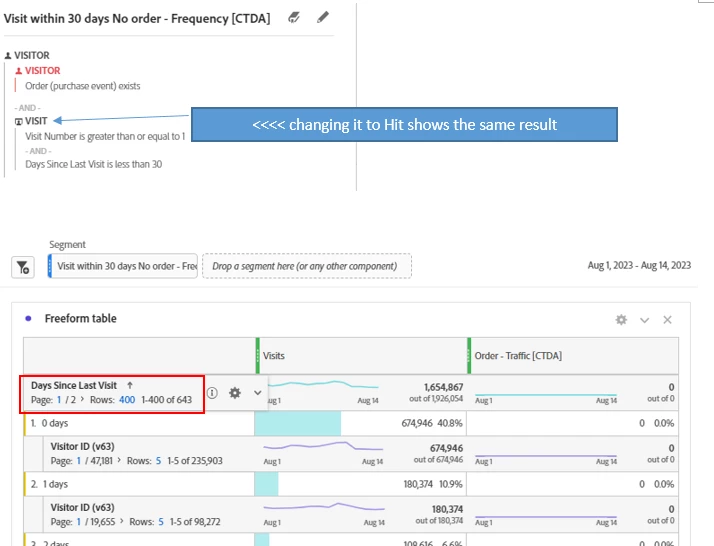This screenshot has height=546, width=714.
Task: Go to next page of Days Since Last Visit
Action: coord(82,399)
